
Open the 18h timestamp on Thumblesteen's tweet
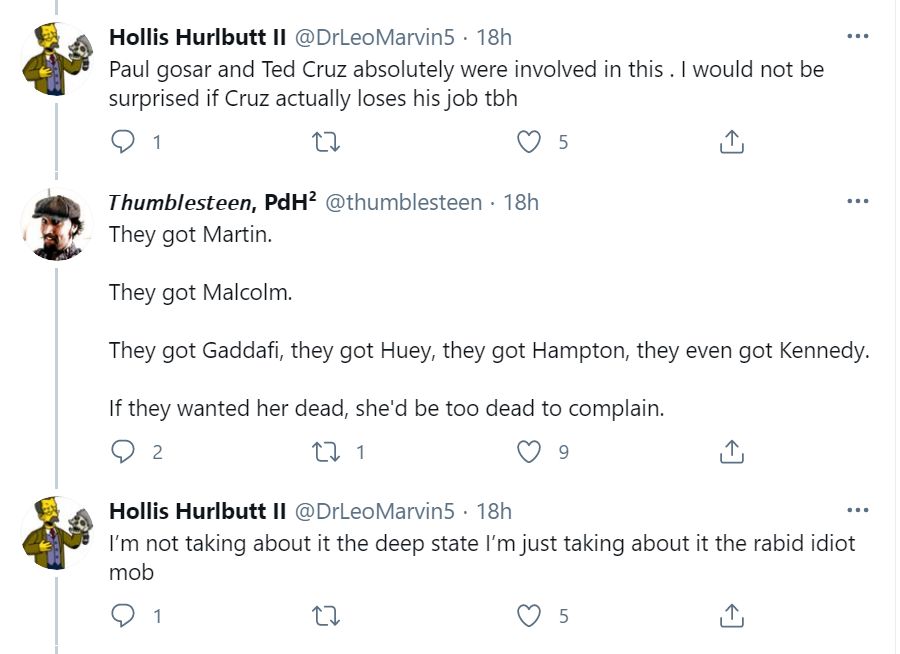(x=521, y=202)
